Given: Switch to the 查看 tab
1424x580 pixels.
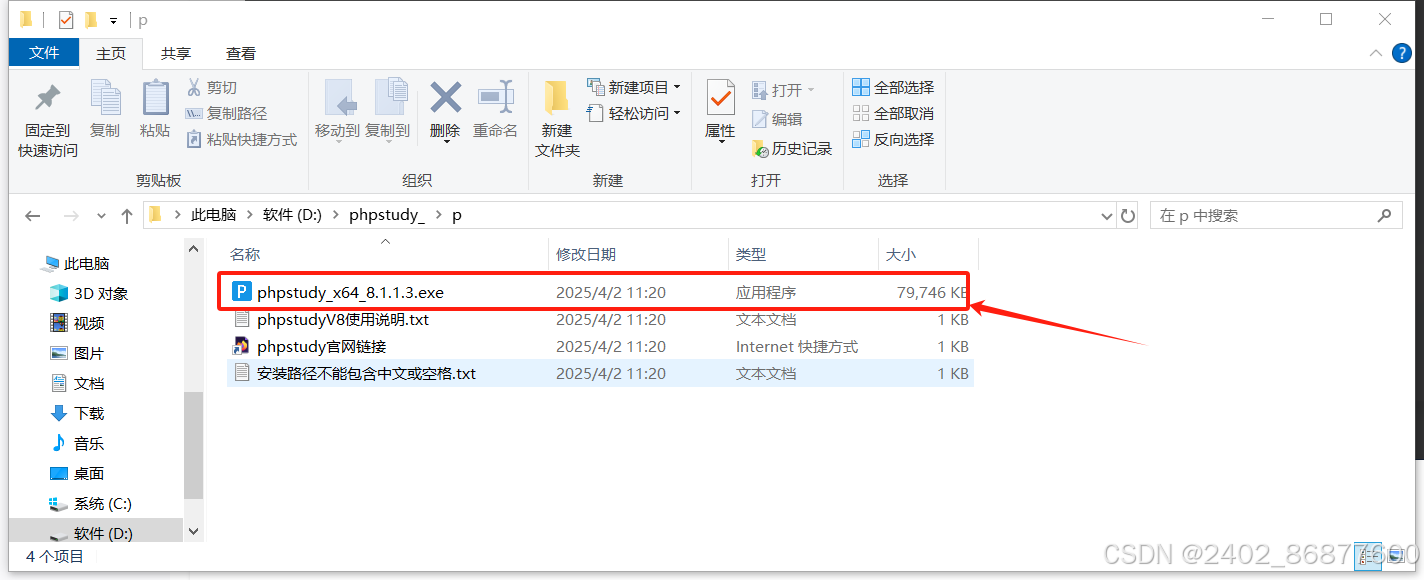Looking at the screenshot, I should point(239,53).
